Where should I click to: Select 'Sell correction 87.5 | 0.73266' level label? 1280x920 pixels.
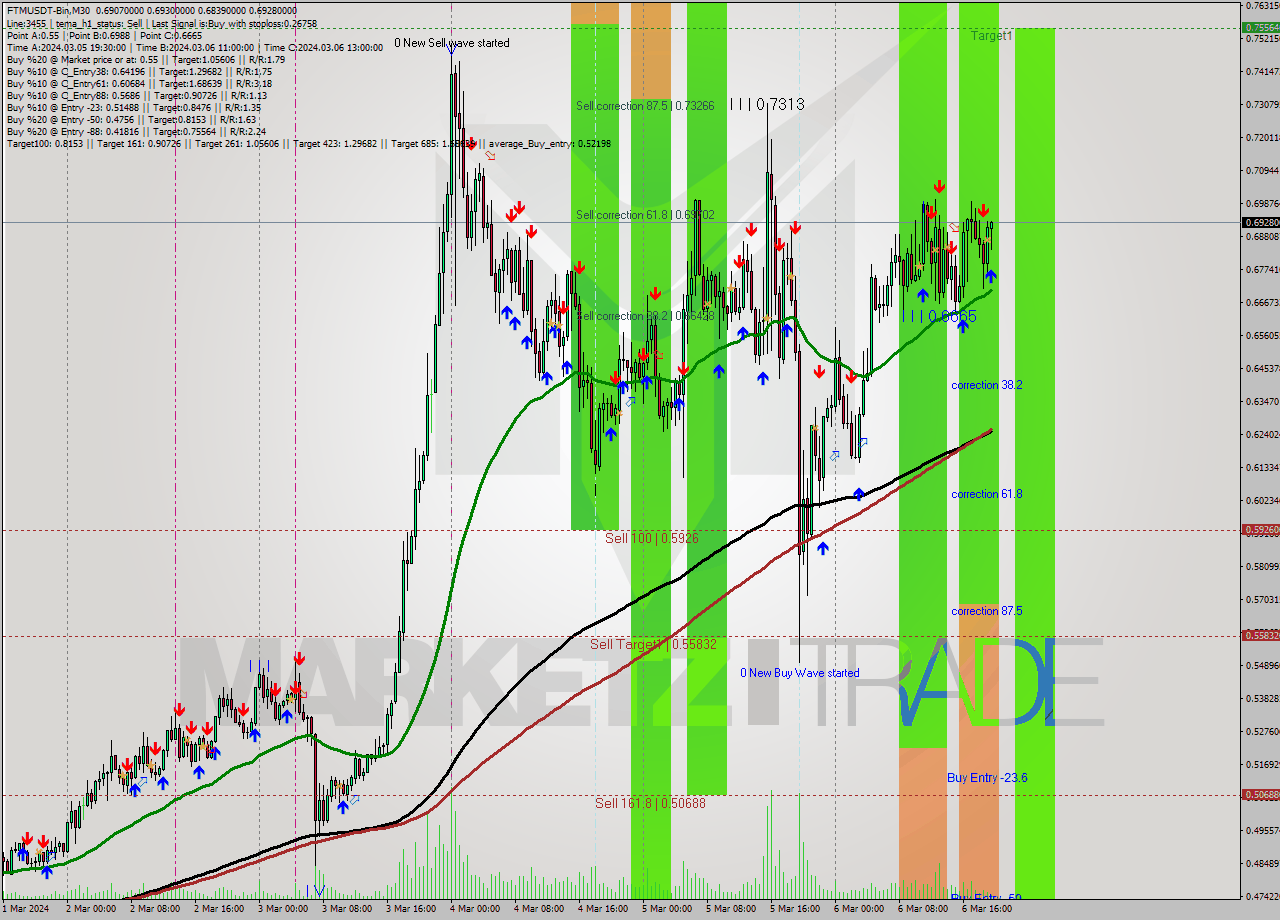click(x=645, y=105)
